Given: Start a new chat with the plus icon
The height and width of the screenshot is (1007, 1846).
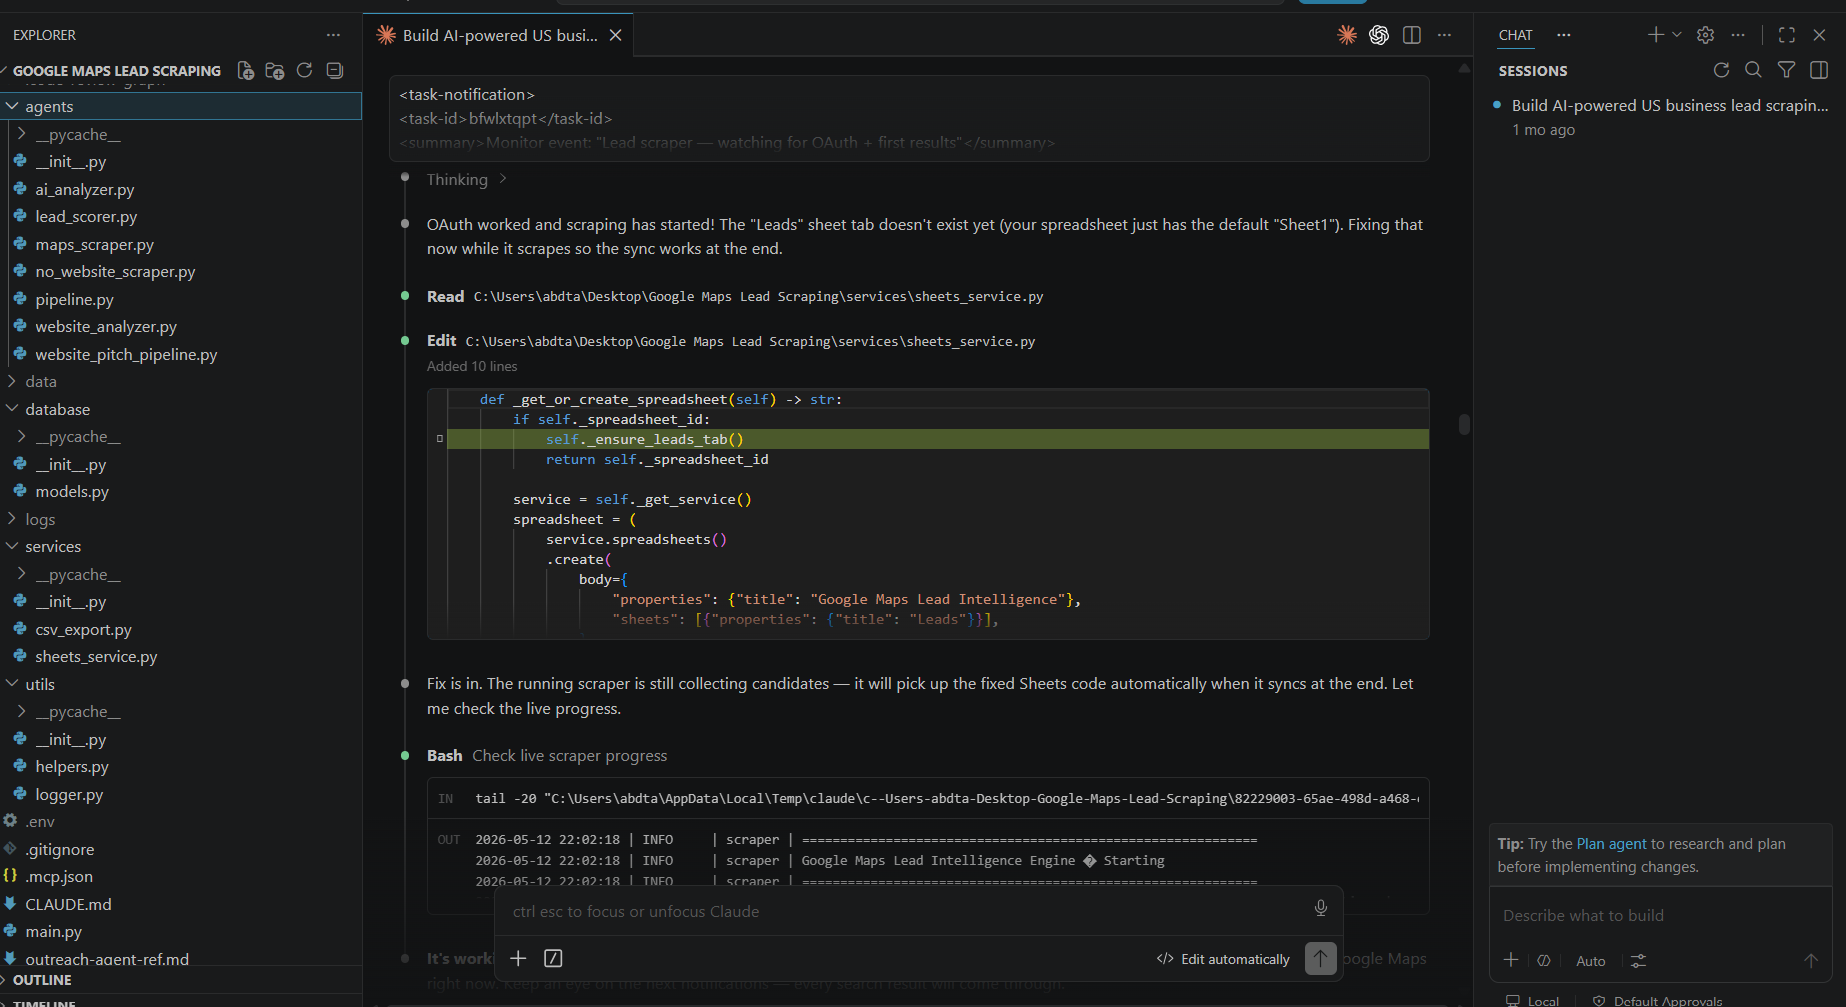Looking at the screenshot, I should pyautogui.click(x=1656, y=35).
